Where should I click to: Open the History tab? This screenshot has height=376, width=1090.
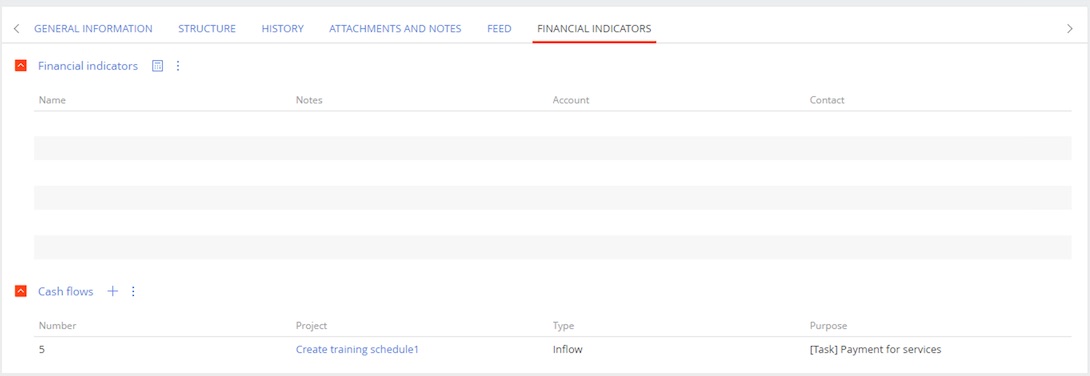tap(283, 28)
